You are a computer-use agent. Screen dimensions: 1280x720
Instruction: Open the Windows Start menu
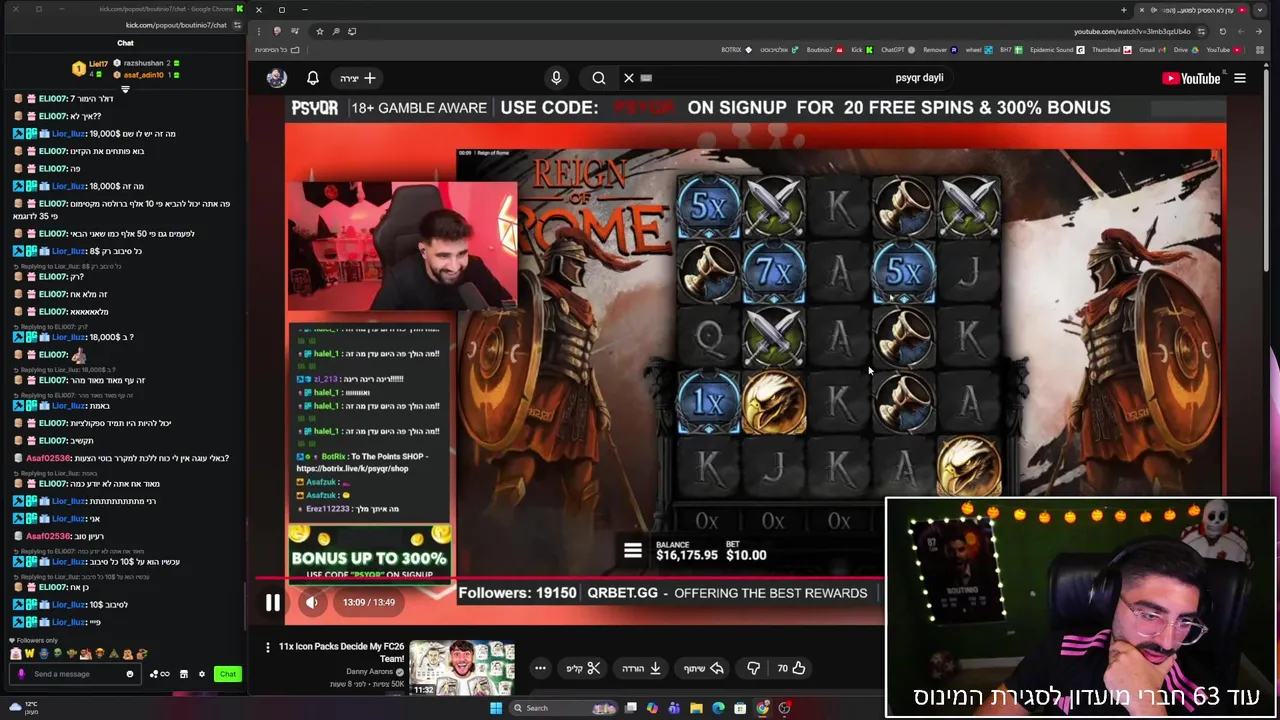pyautogui.click(x=496, y=708)
